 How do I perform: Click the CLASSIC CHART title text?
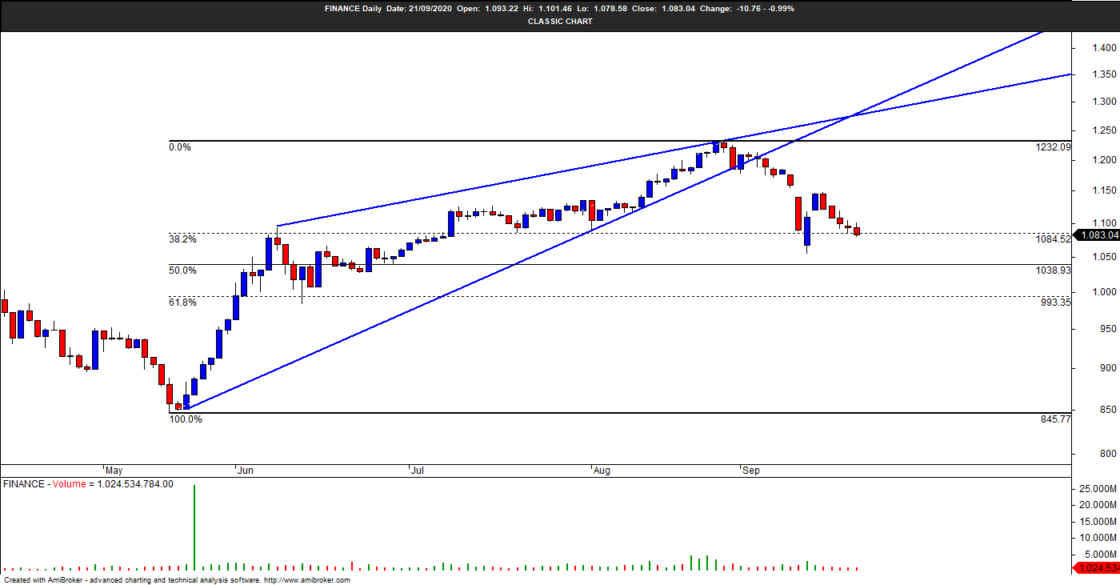(x=560, y=21)
